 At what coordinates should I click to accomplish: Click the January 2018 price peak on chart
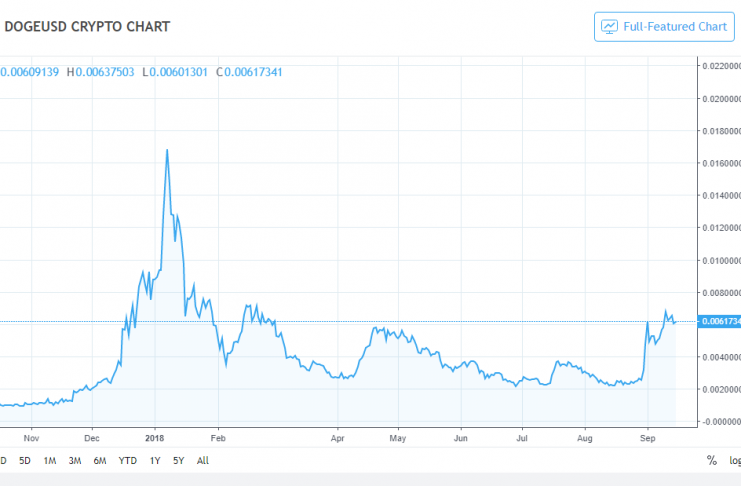(167, 150)
